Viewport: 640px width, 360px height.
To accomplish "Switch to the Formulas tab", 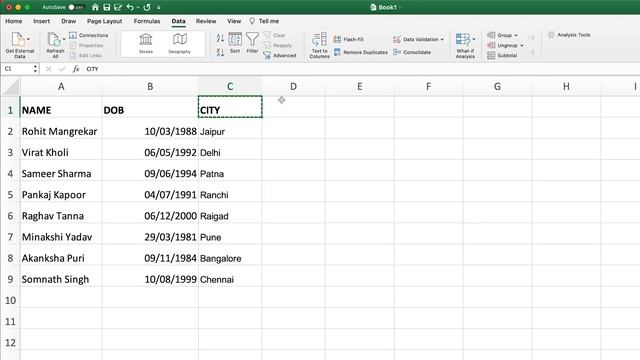I will click(x=147, y=21).
